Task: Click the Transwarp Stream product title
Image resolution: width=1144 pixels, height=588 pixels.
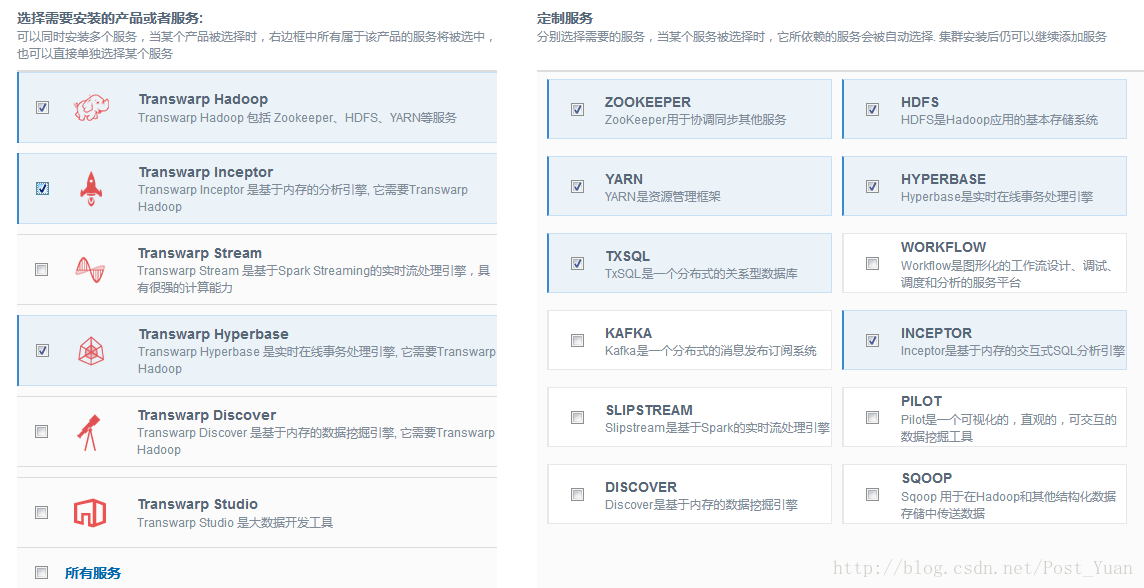Action: [x=200, y=253]
